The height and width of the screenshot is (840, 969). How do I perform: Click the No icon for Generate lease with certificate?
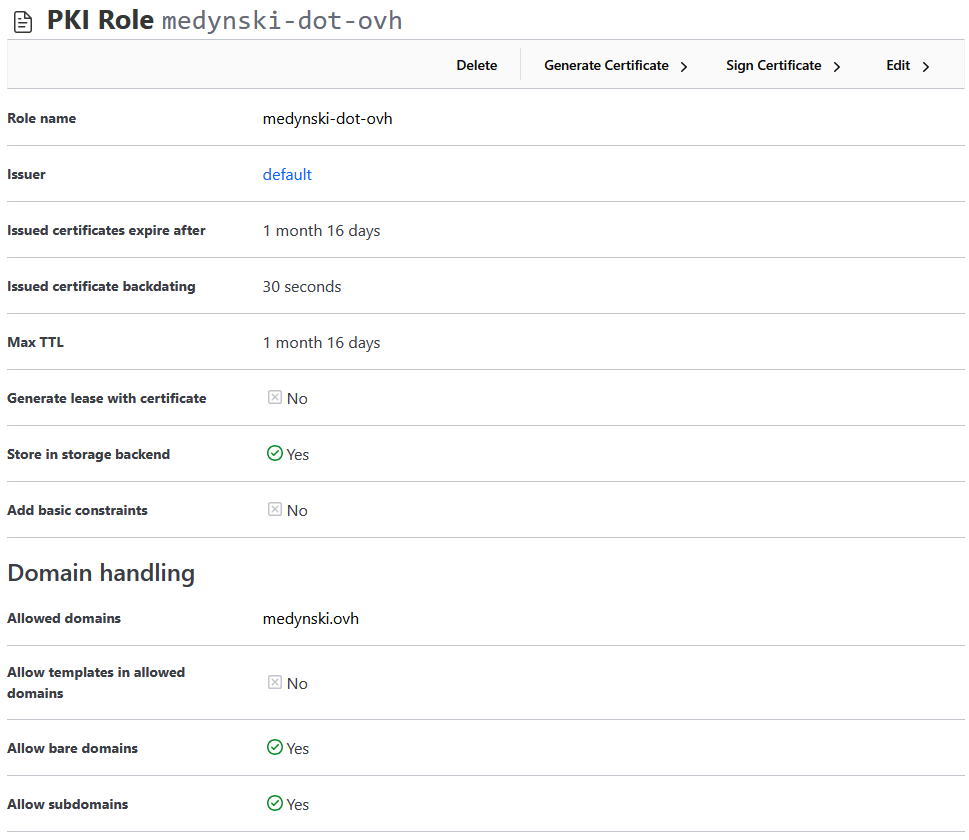[275, 398]
